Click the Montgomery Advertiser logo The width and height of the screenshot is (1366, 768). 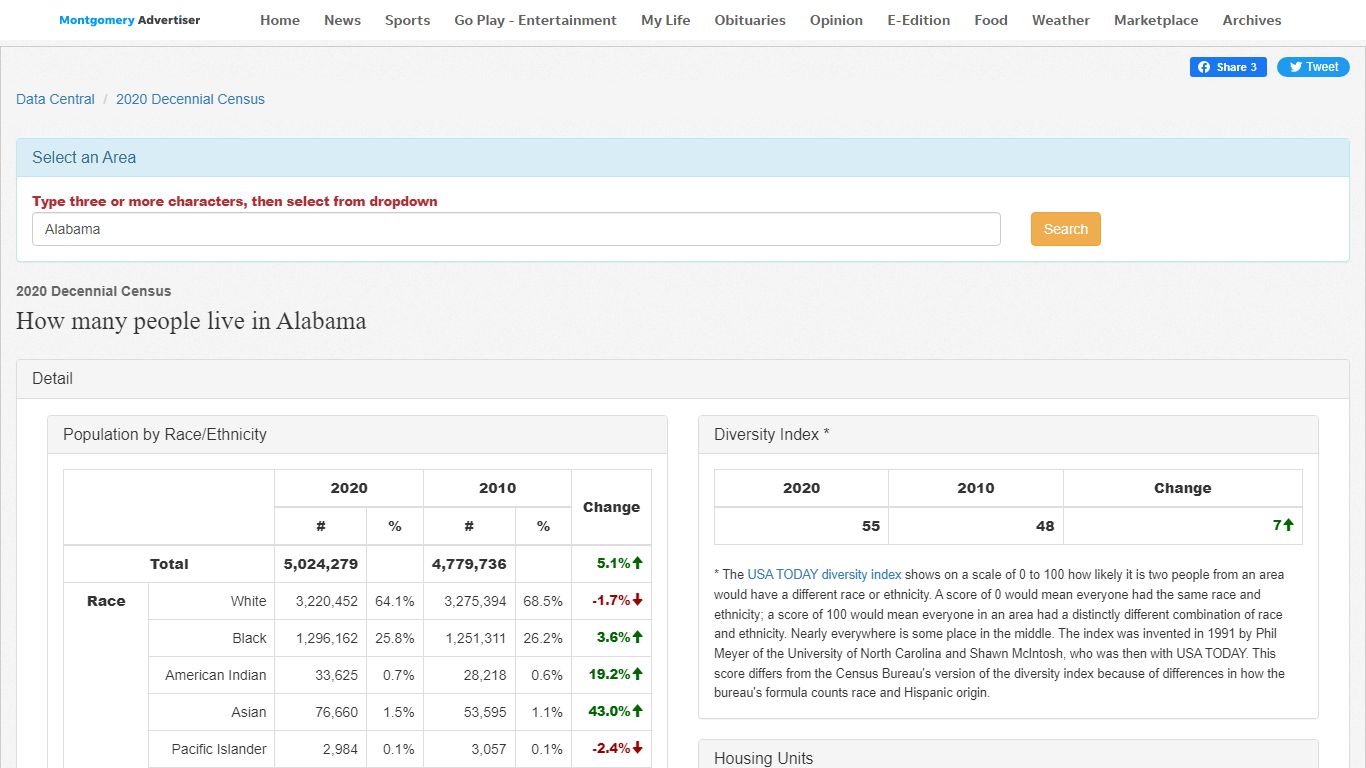tap(130, 20)
